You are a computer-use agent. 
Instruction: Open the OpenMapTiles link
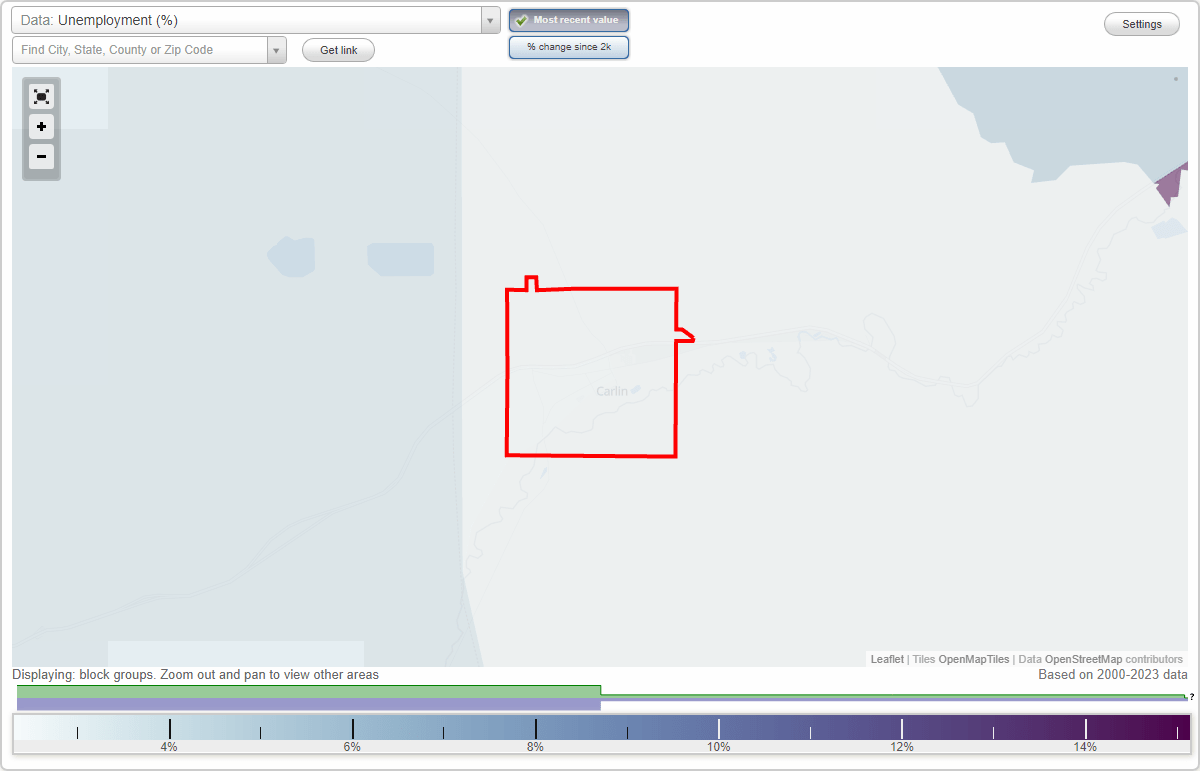(x=973, y=659)
